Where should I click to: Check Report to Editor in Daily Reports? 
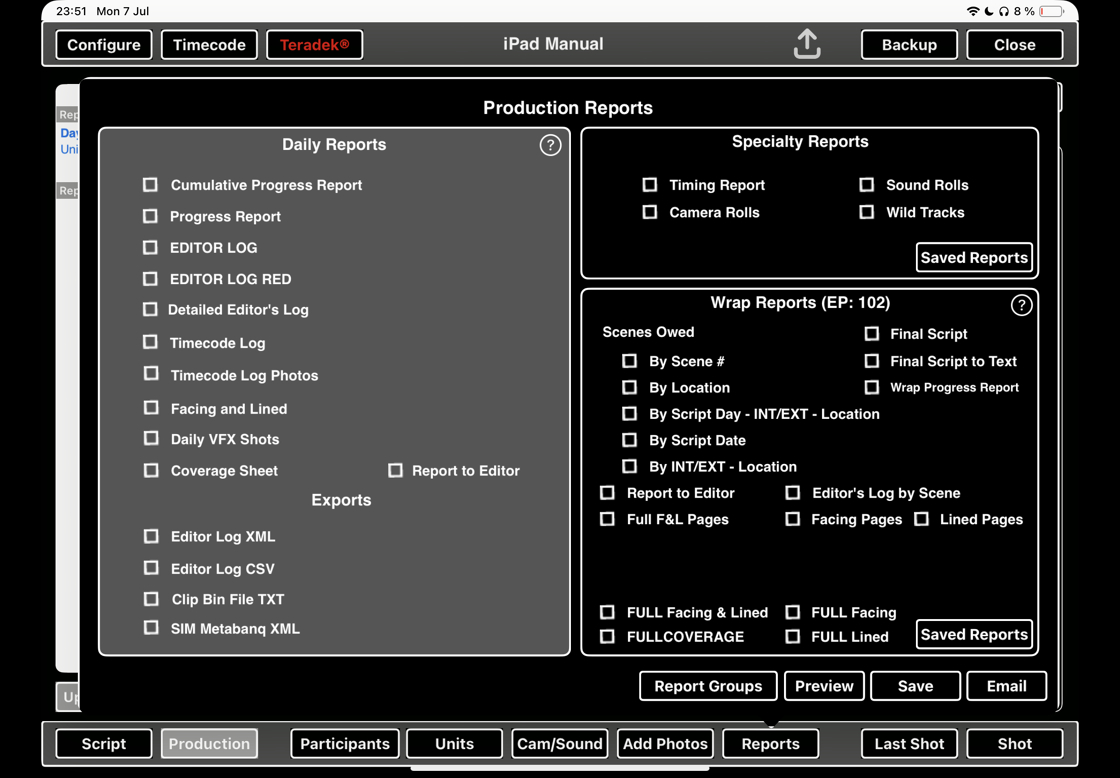(395, 470)
